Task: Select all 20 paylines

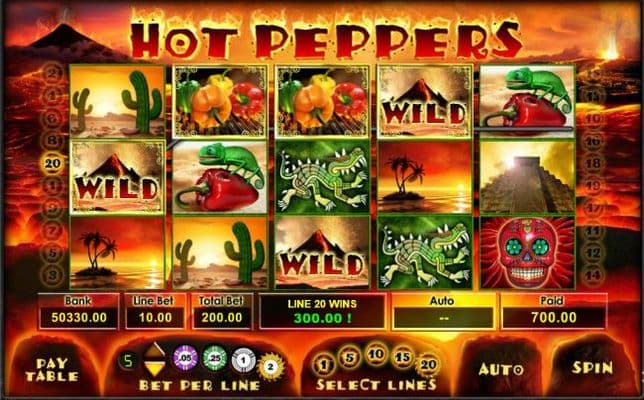Action: coord(428,364)
